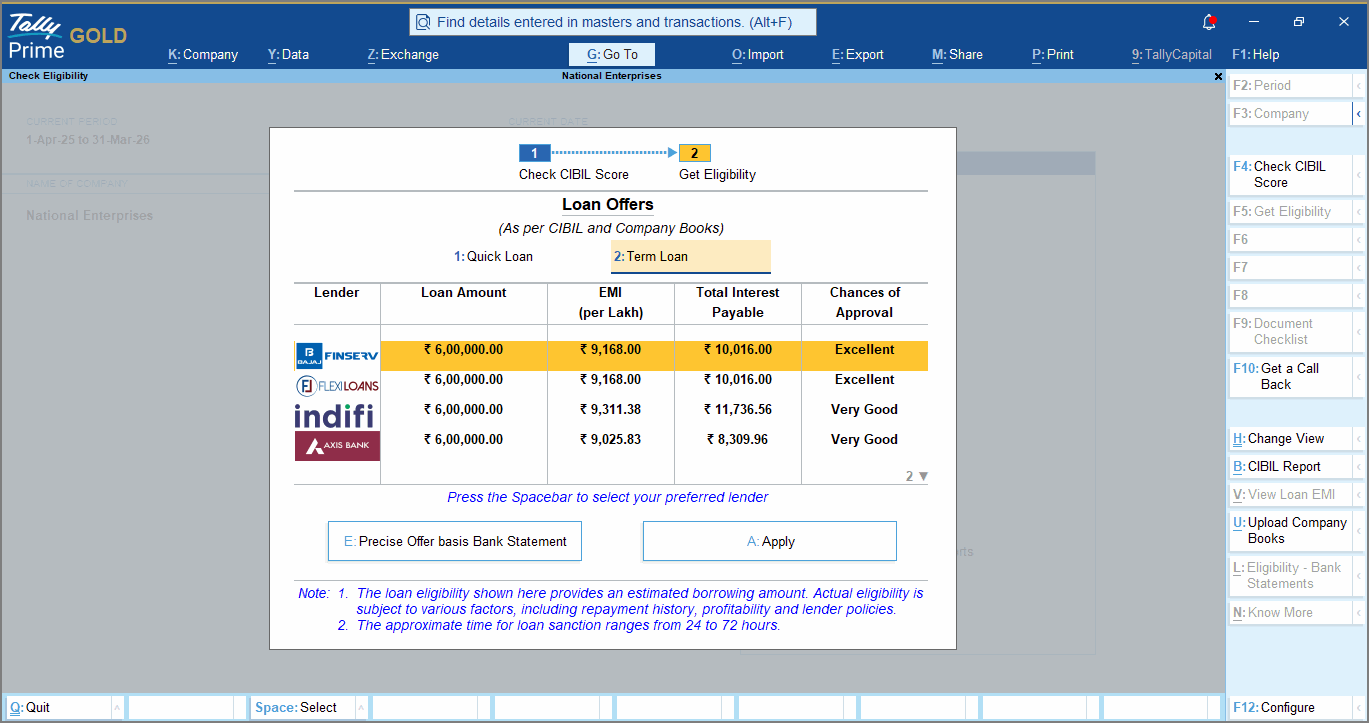Collapse the right panel at Company chevron
This screenshot has height=723, width=1369.
pos(1359,114)
